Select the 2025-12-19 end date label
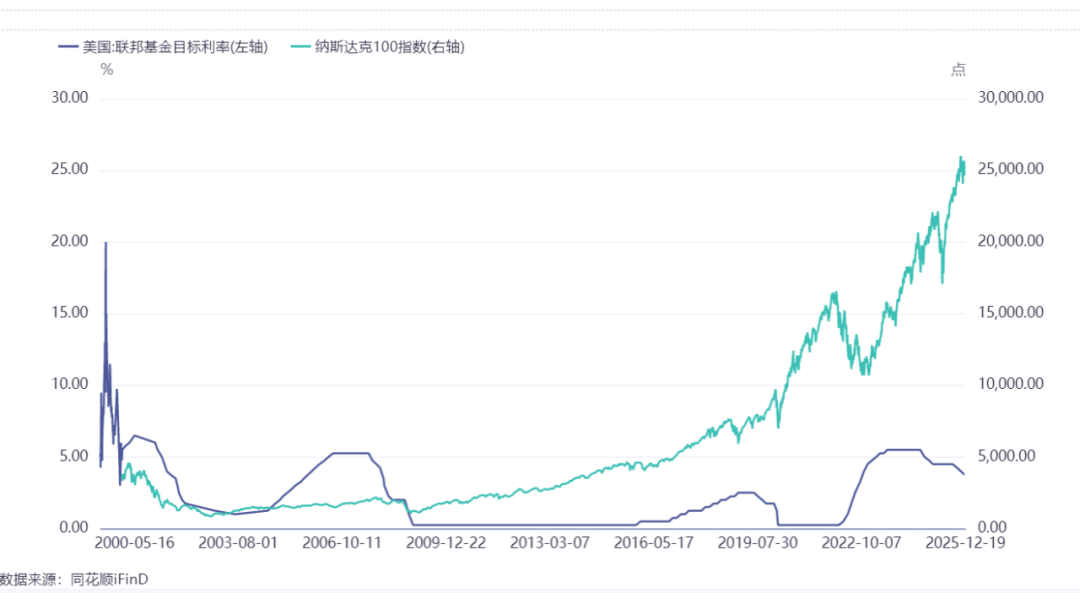The image size is (1080, 593). pyautogui.click(x=966, y=543)
